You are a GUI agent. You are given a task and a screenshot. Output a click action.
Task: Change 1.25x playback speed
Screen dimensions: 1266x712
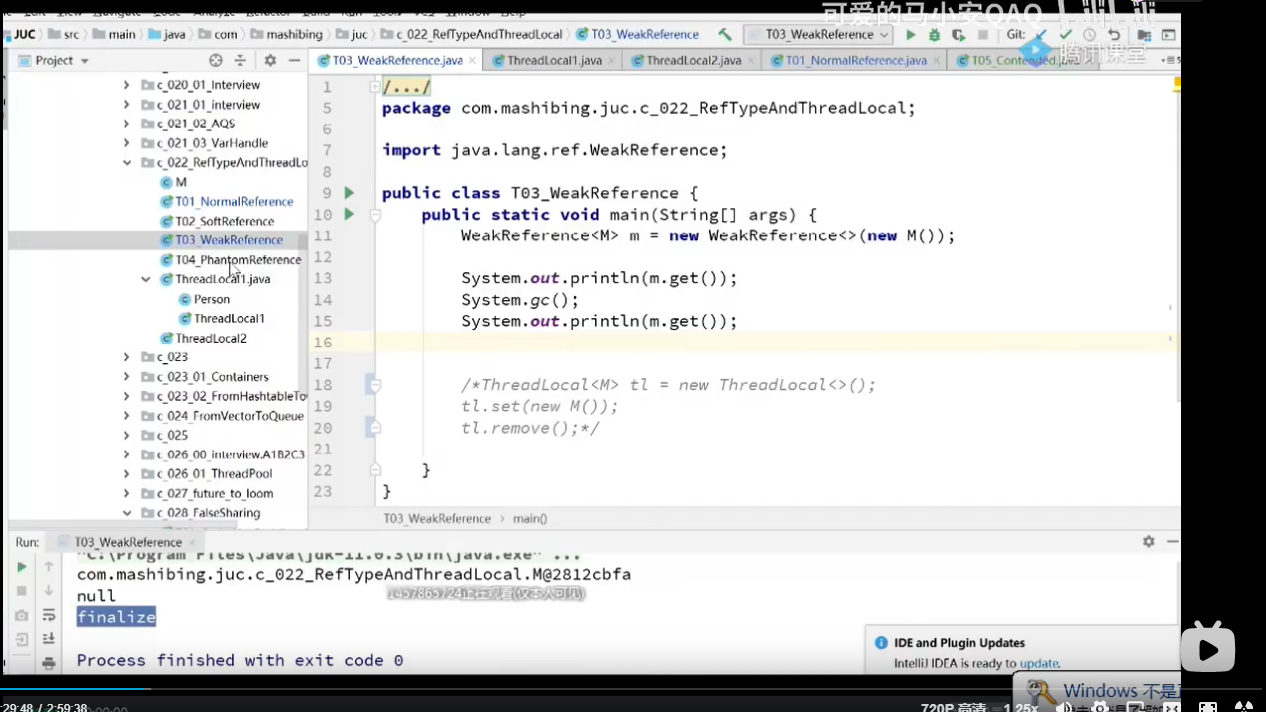coord(1020,707)
